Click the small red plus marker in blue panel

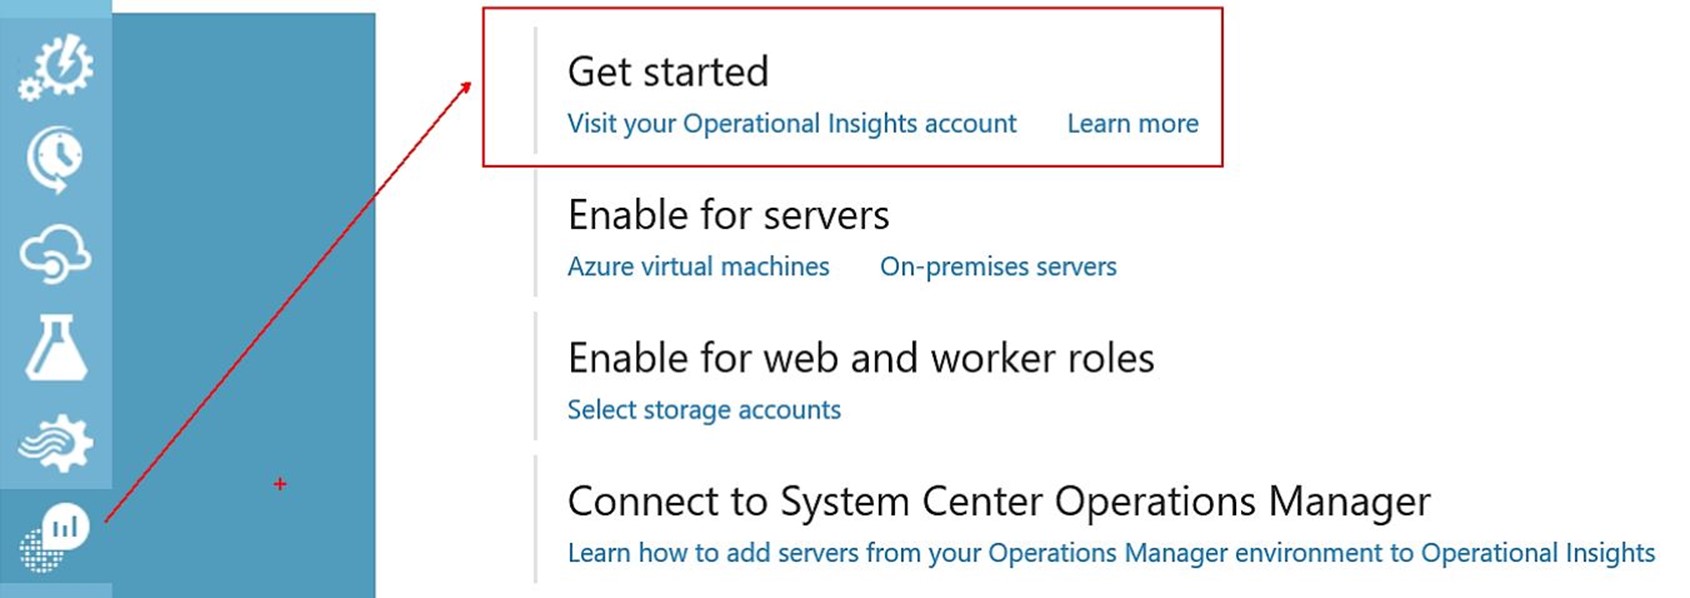[x=280, y=484]
